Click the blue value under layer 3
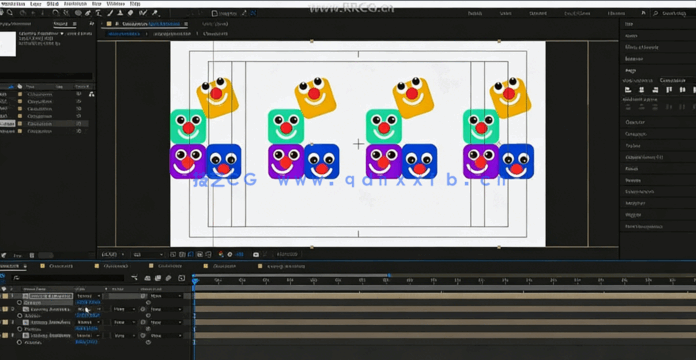This screenshot has height=360, width=696. pos(87,328)
